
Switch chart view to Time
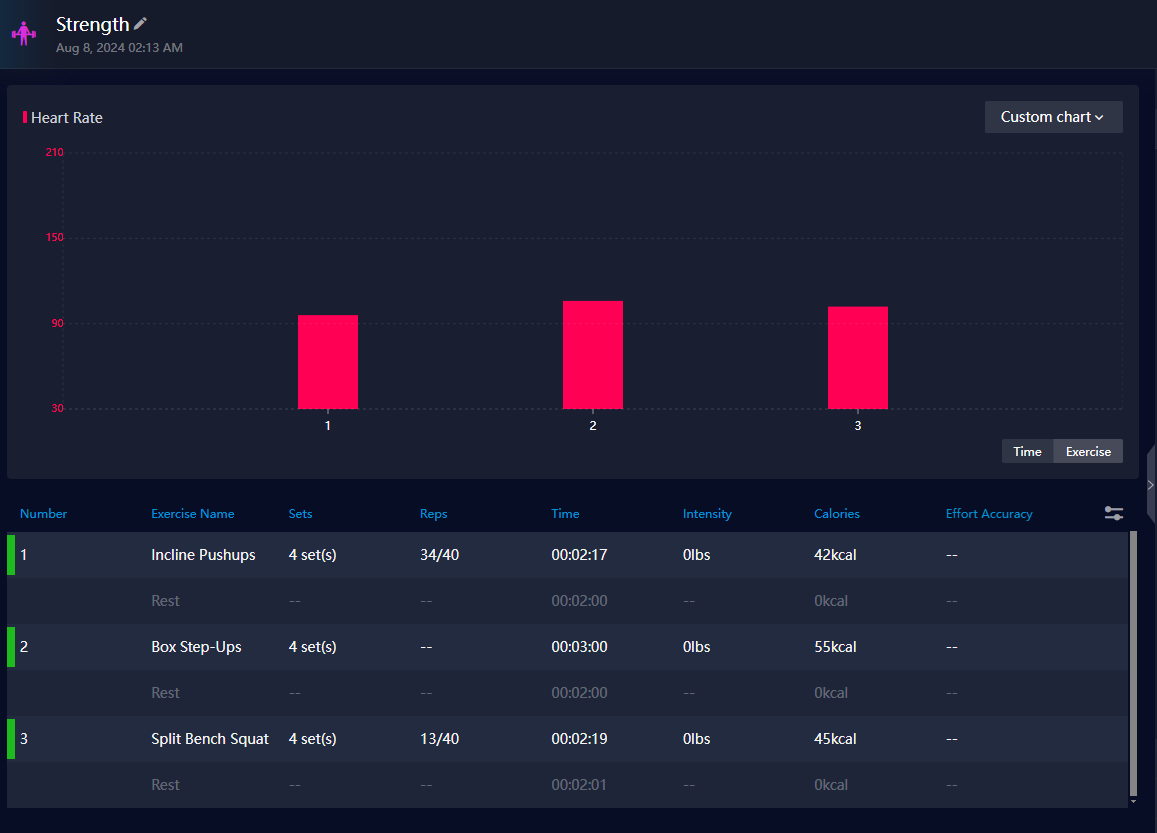pos(1027,451)
